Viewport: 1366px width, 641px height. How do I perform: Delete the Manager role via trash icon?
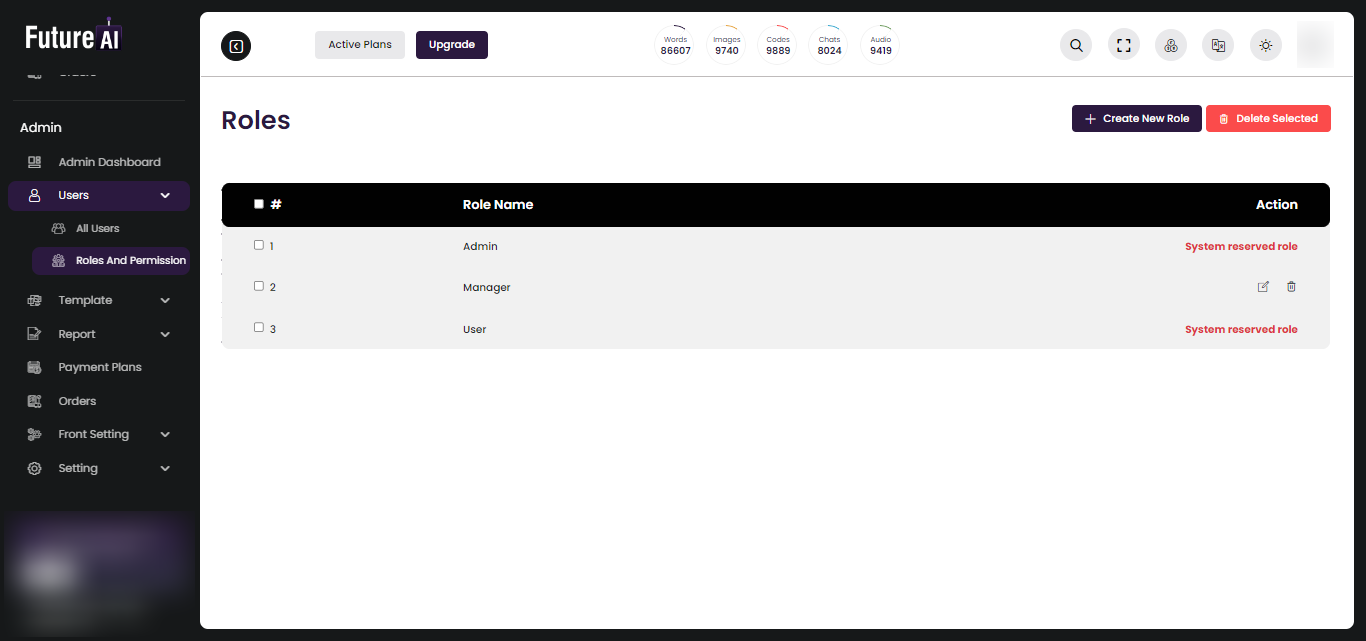pyautogui.click(x=1291, y=287)
